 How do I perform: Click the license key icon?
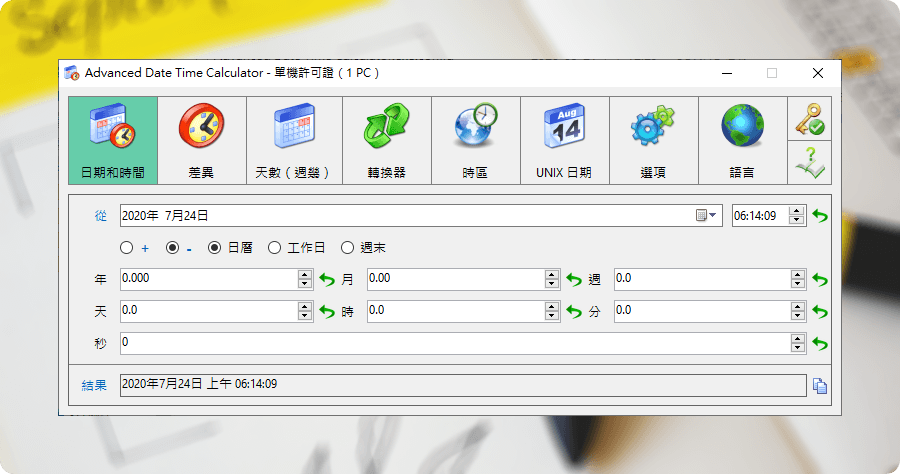(809, 119)
